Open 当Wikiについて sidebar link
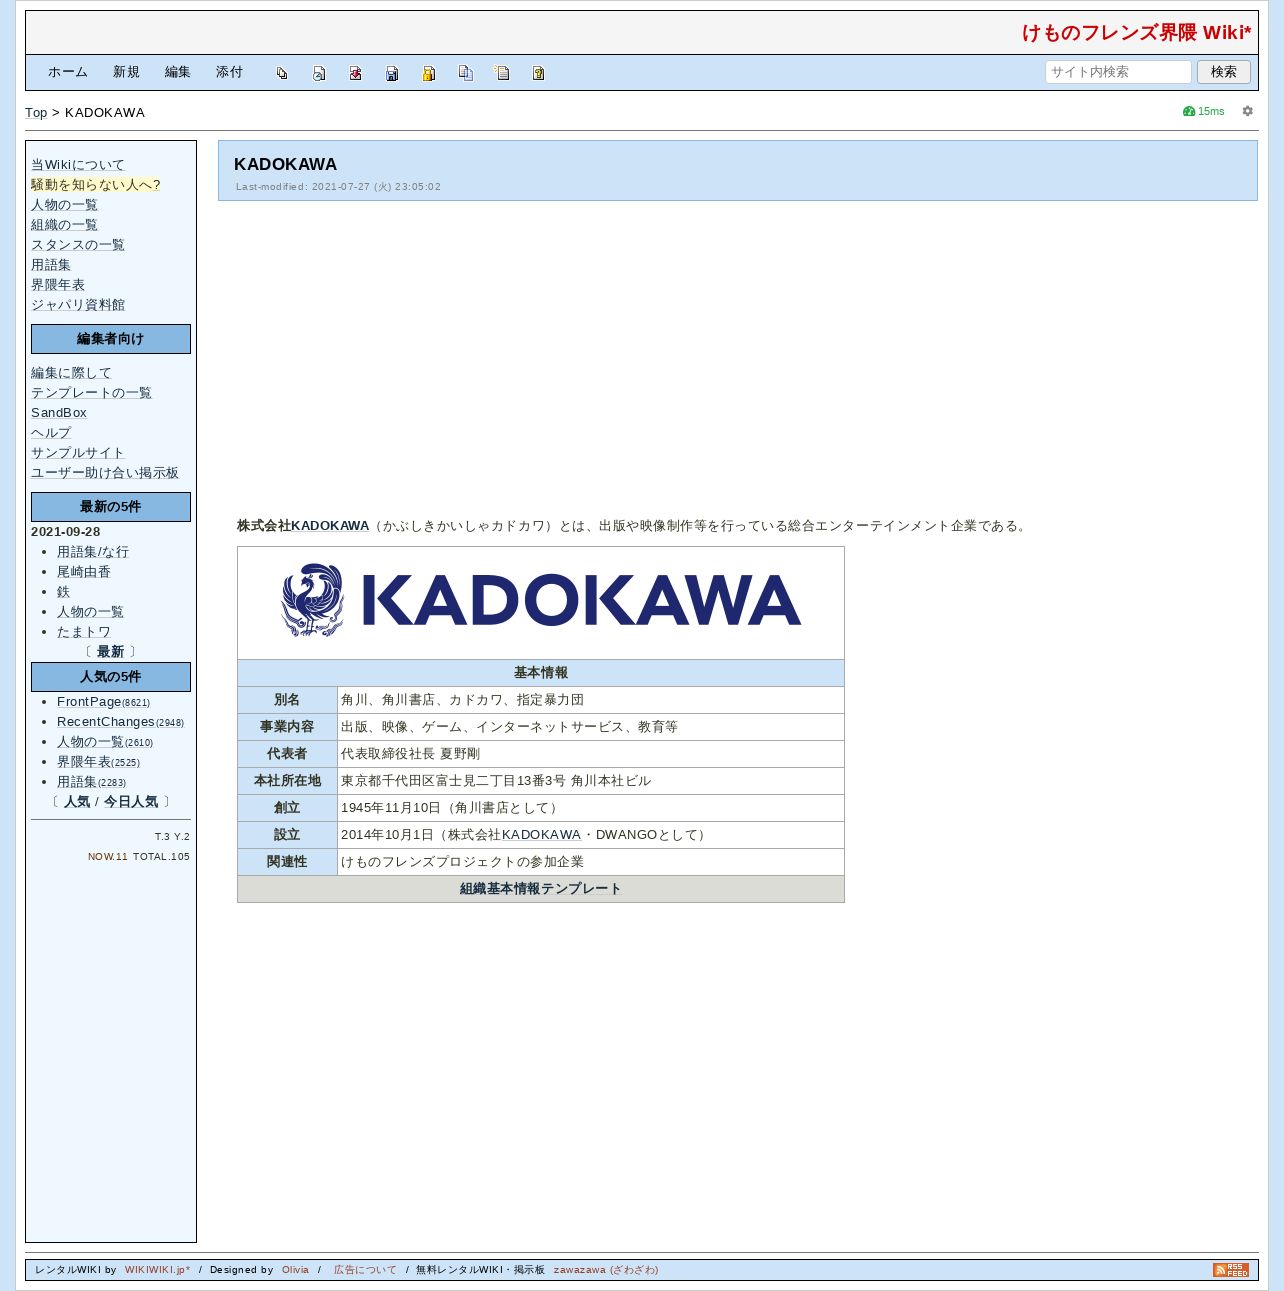Image resolution: width=1284 pixels, height=1291 pixels. pos(78,165)
